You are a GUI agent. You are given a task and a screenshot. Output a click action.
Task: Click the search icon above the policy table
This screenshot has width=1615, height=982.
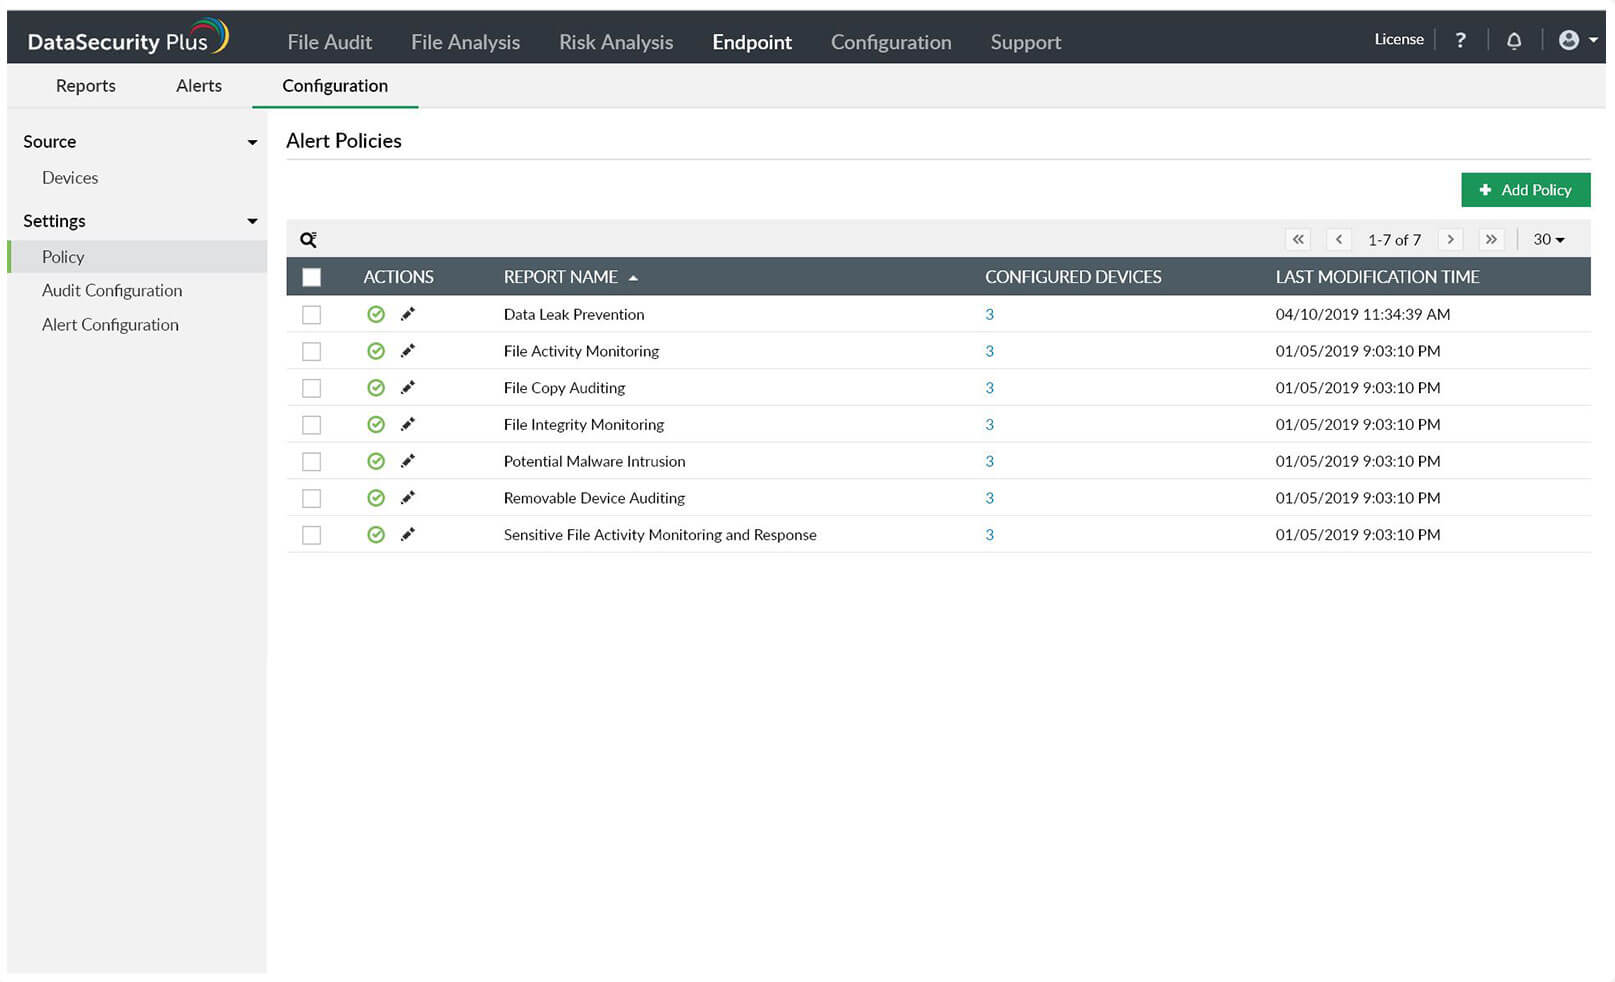308,240
